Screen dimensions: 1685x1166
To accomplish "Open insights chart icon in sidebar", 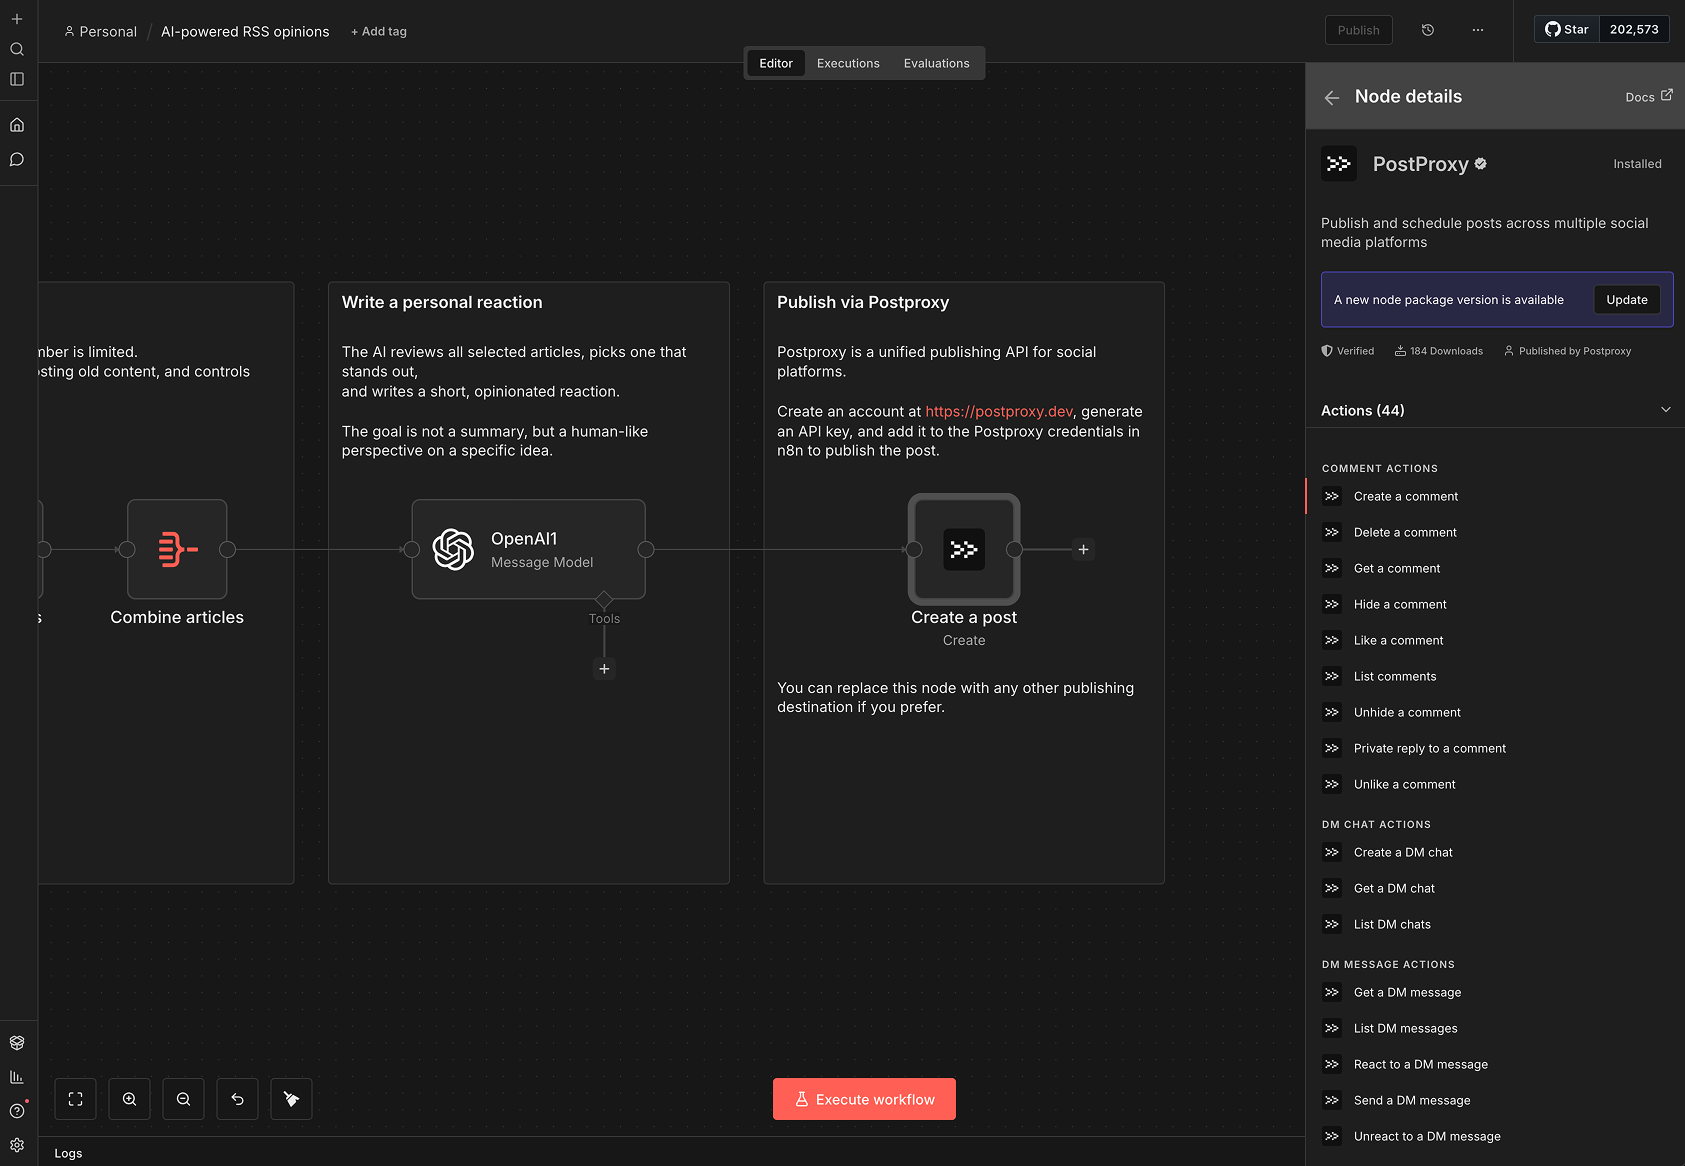I will pyautogui.click(x=17, y=1077).
